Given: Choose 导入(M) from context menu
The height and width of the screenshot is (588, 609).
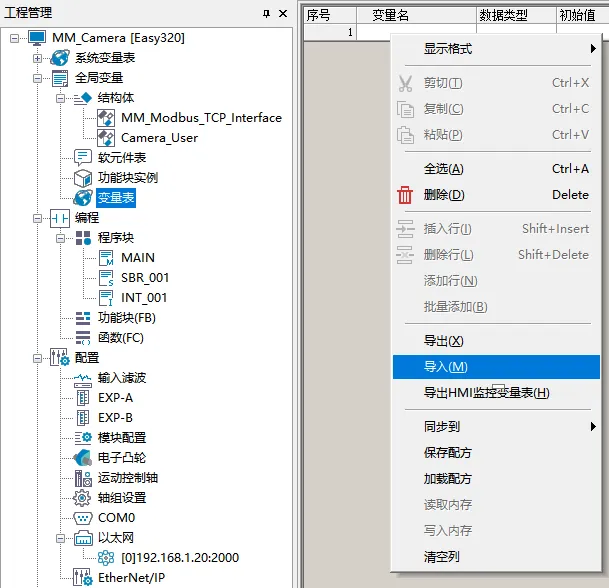Looking at the screenshot, I should [x=496, y=367].
